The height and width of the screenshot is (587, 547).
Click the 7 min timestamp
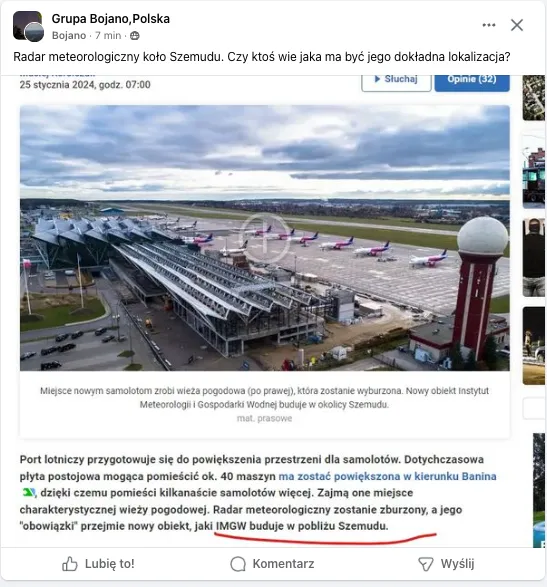click(108, 36)
